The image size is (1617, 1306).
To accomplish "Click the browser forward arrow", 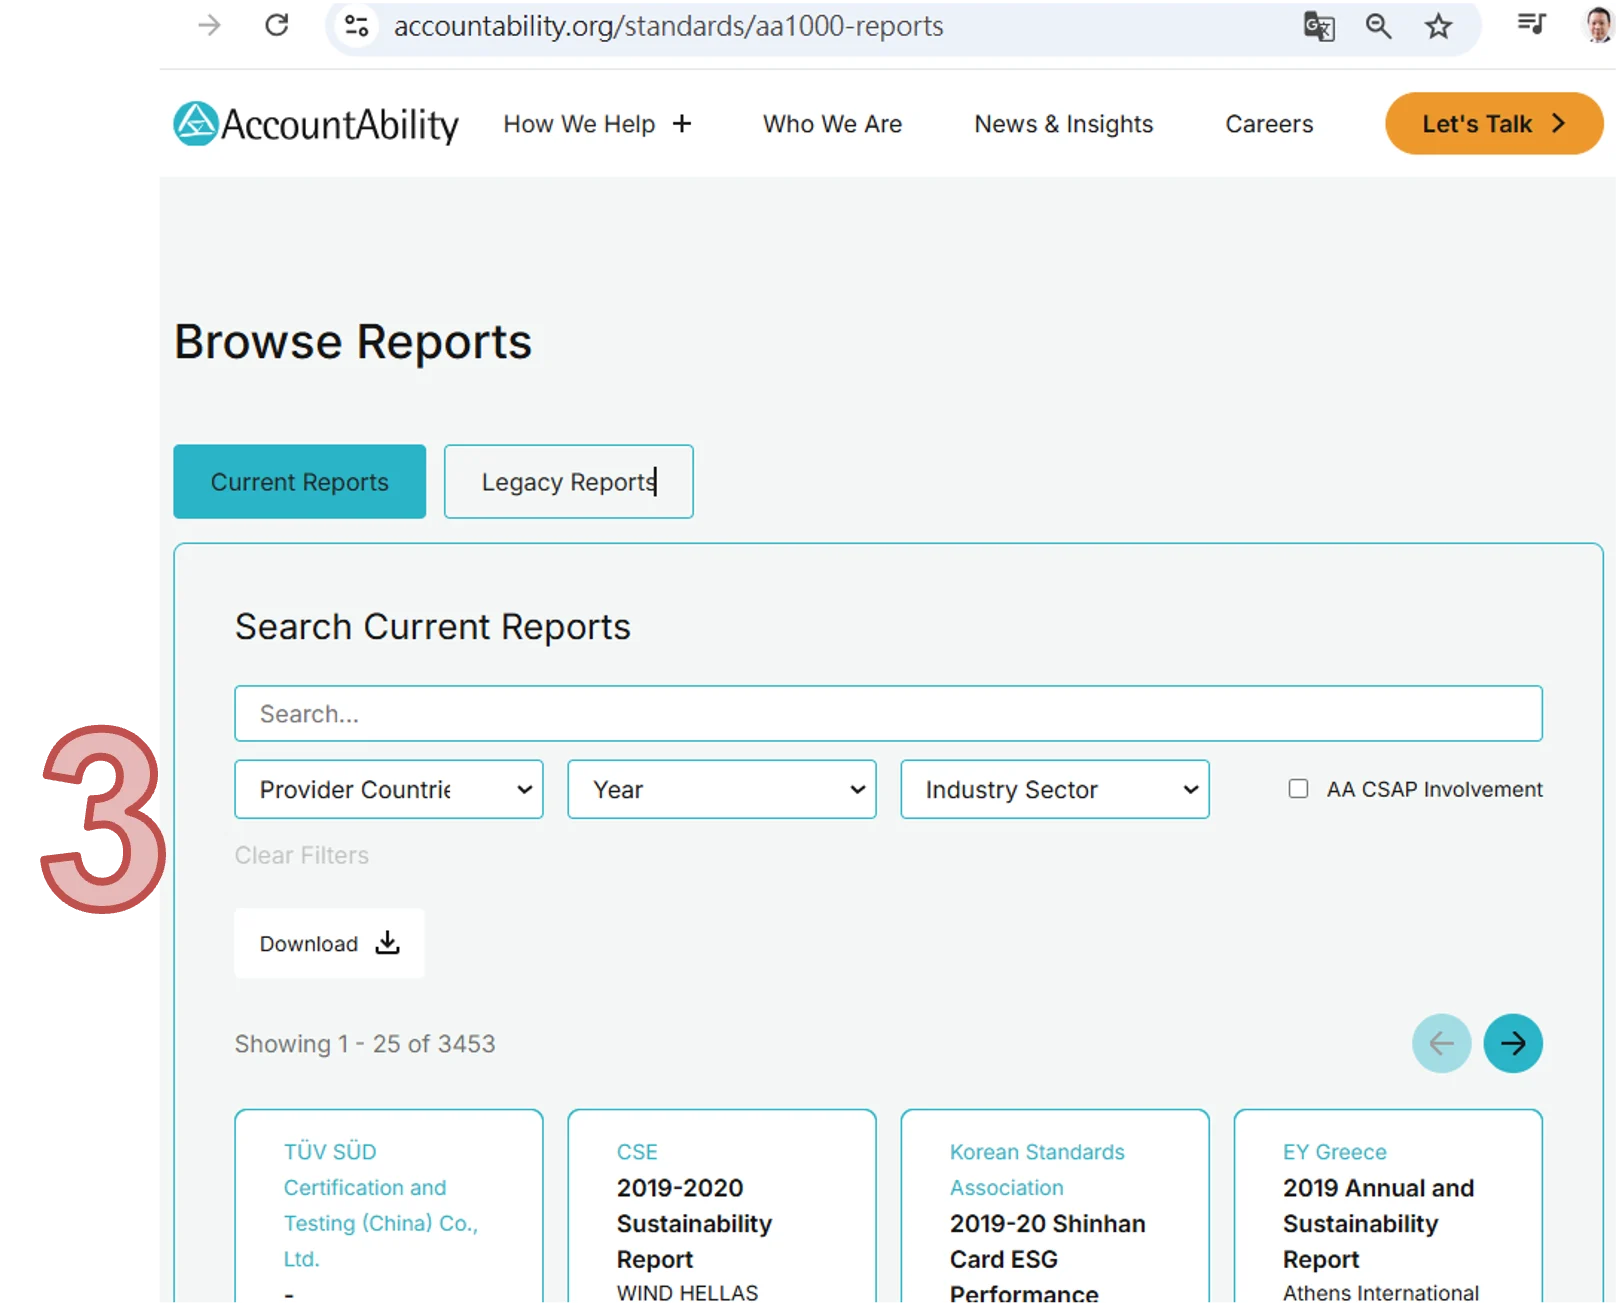I will tap(209, 25).
